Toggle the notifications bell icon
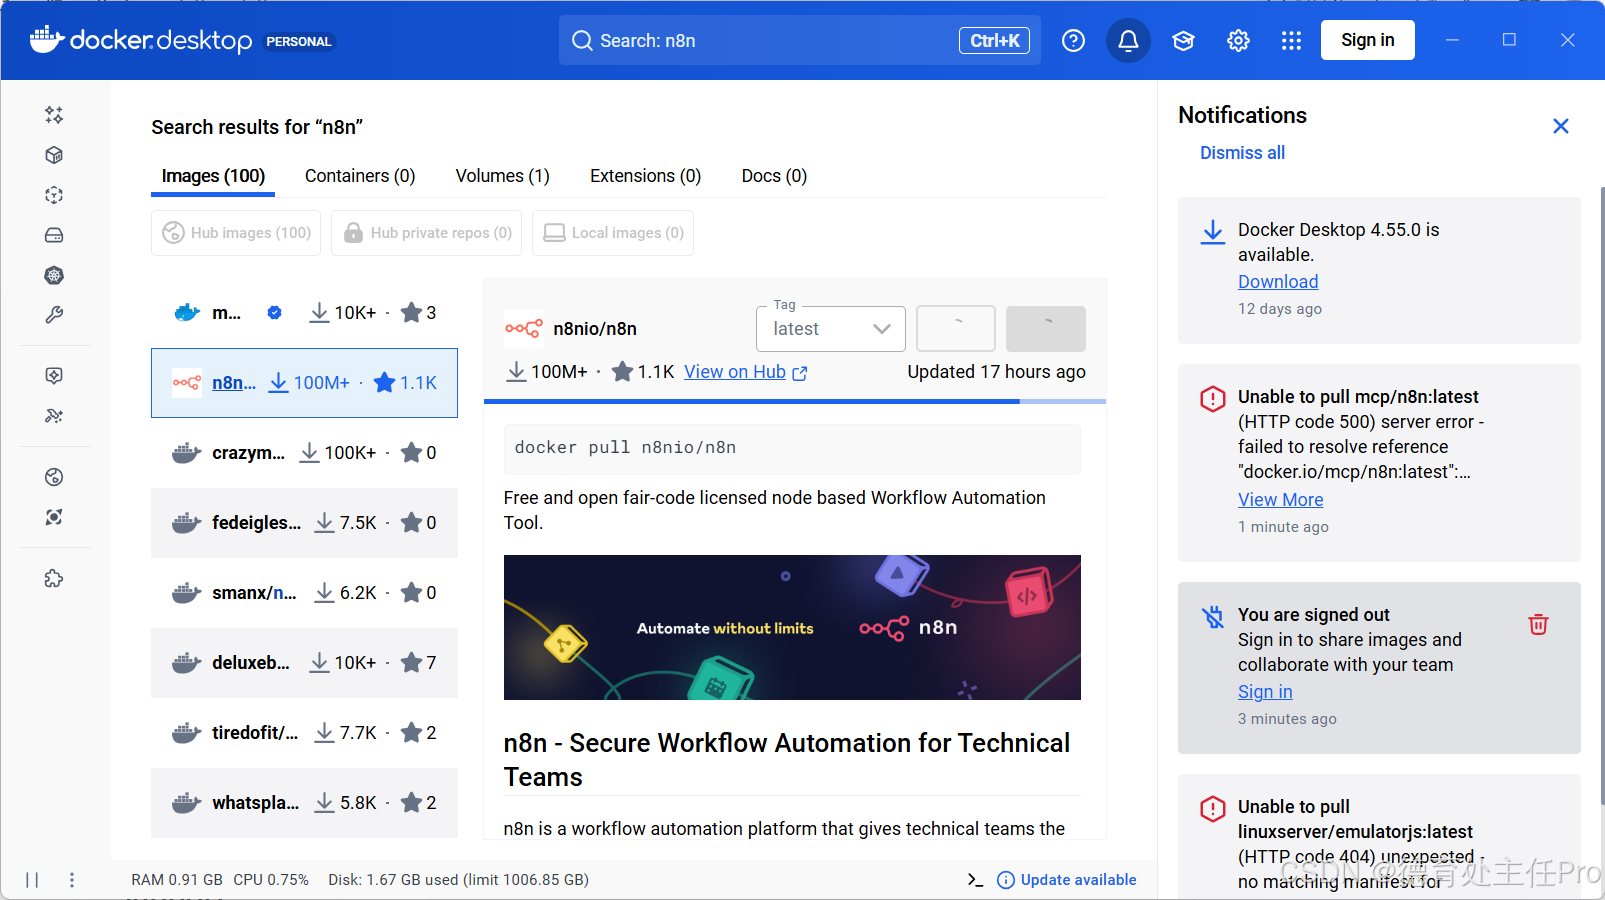 [1128, 40]
